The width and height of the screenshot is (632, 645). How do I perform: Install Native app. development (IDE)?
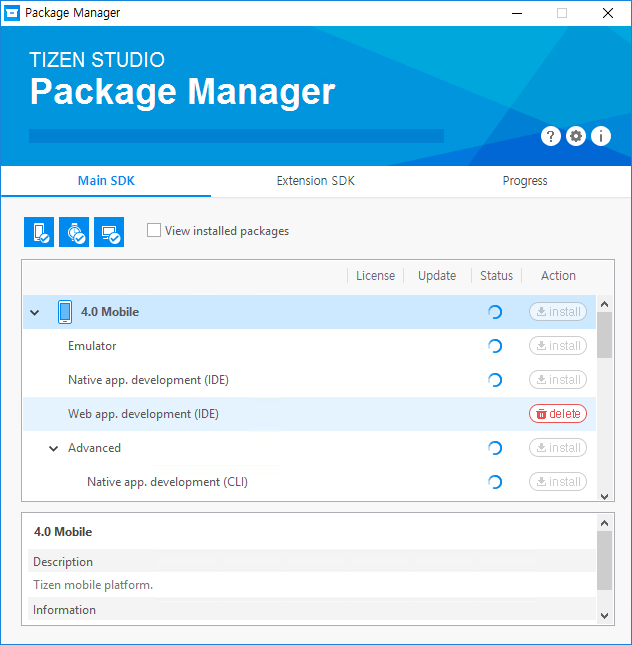(558, 380)
